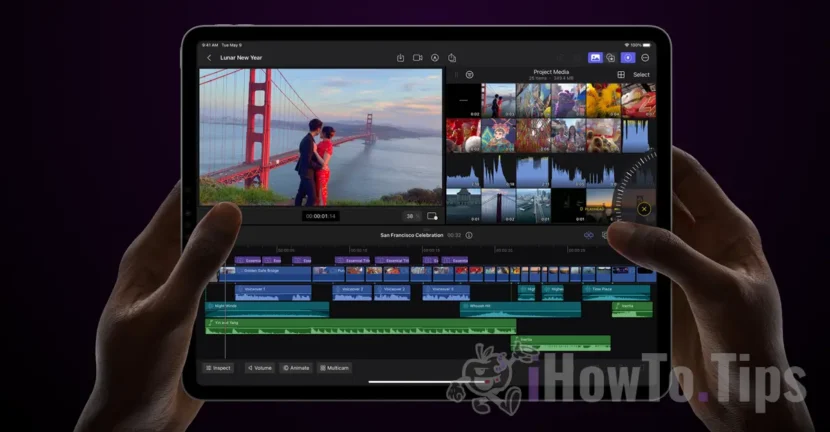
Task: Close the jog wheel with X button
Action: (x=643, y=209)
